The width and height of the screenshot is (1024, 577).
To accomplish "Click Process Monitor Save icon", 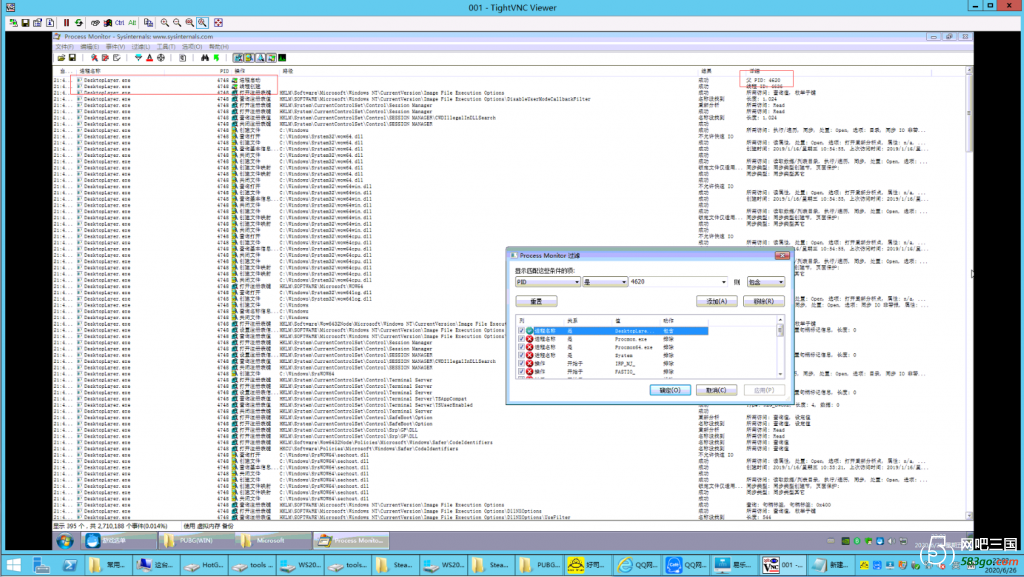I will (x=72, y=57).
